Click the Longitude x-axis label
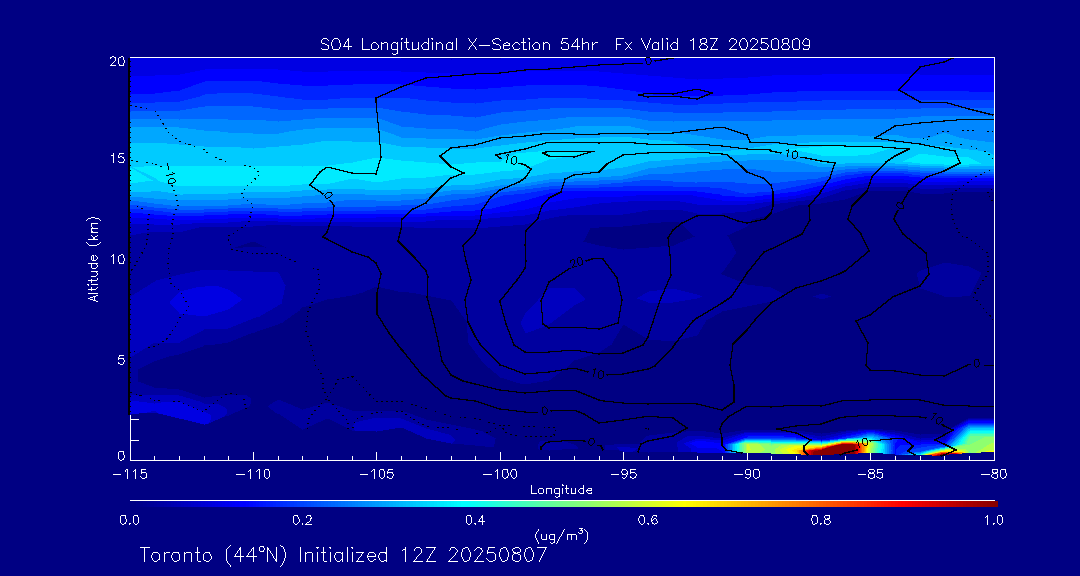This screenshot has width=1080, height=576. (x=561, y=490)
